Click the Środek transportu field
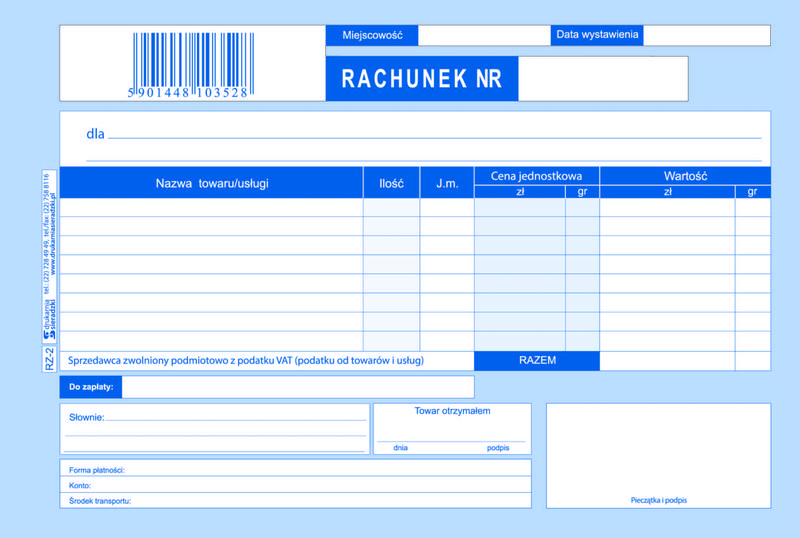This screenshot has width=800, height=538. click(x=330, y=500)
